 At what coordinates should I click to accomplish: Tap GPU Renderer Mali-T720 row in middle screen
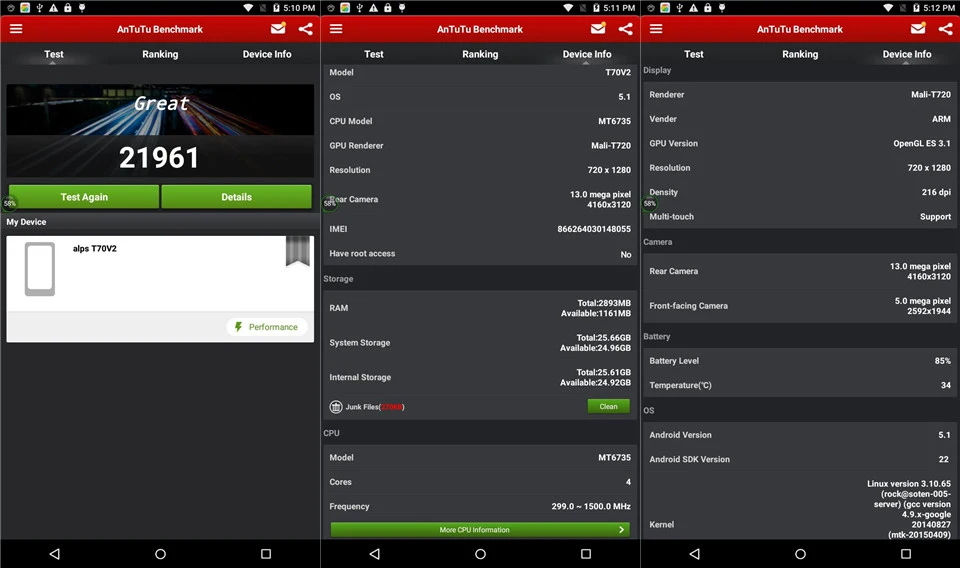pyautogui.click(x=480, y=146)
